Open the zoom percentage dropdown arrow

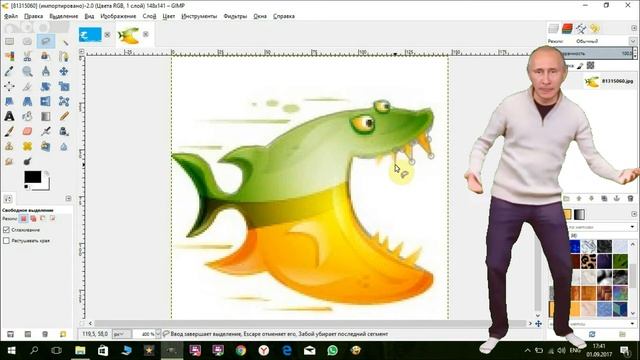(158, 334)
